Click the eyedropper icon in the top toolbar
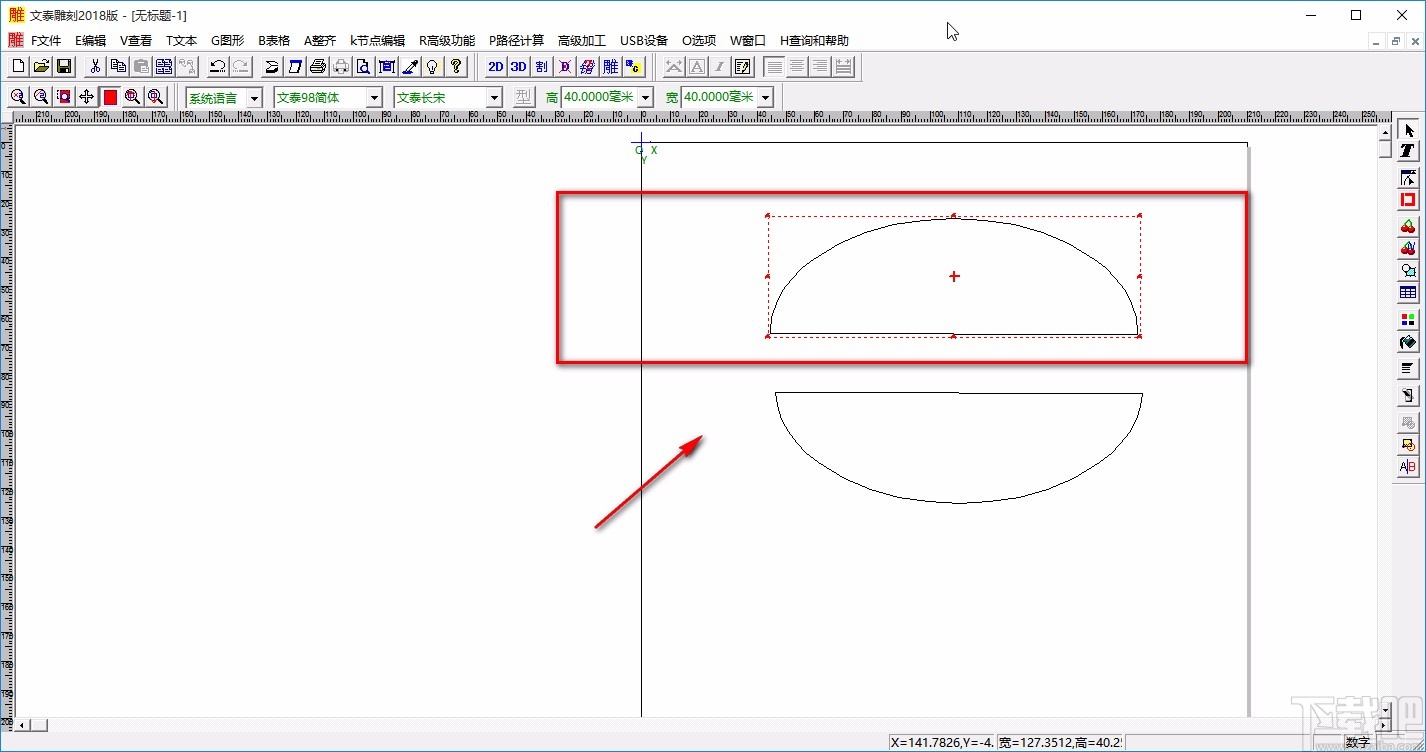Viewport: 1426px width, 752px height. [x=410, y=67]
